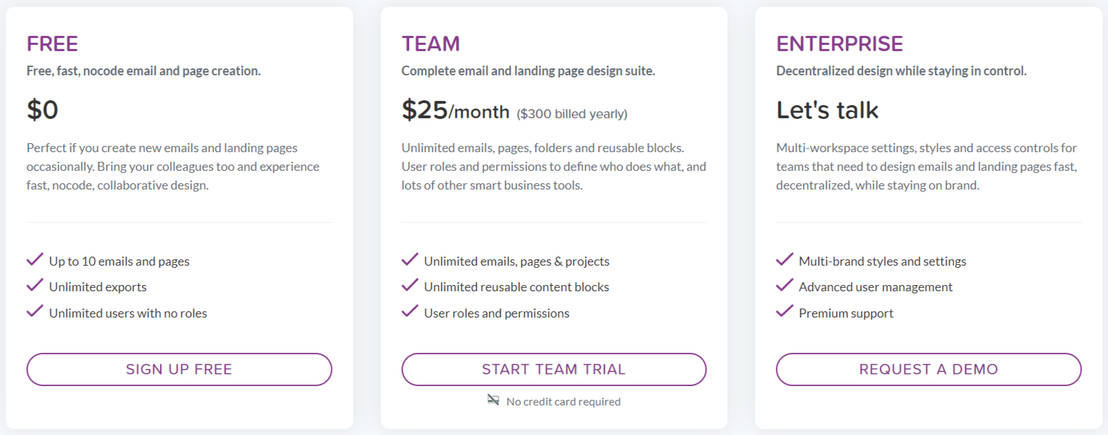
Task: Click the No credit card required note
Action: 563,402
